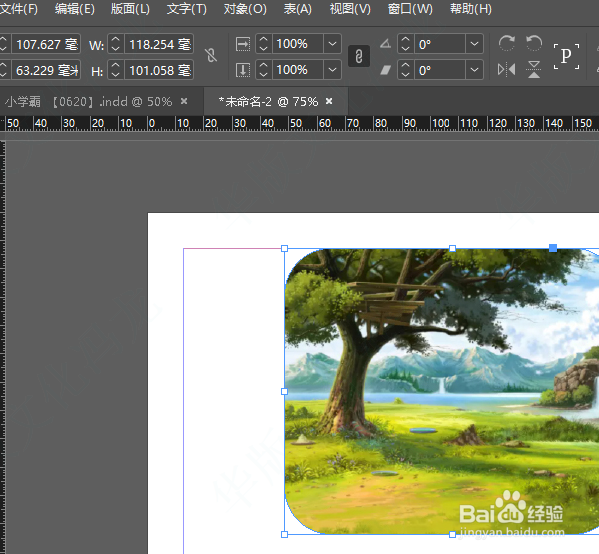Click the rotation angle icon

click(x=385, y=44)
